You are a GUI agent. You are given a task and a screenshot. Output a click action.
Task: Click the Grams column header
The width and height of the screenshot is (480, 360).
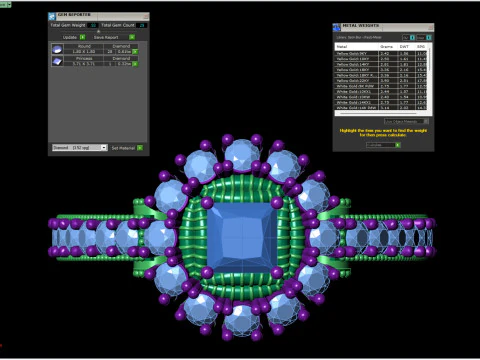(x=388, y=47)
